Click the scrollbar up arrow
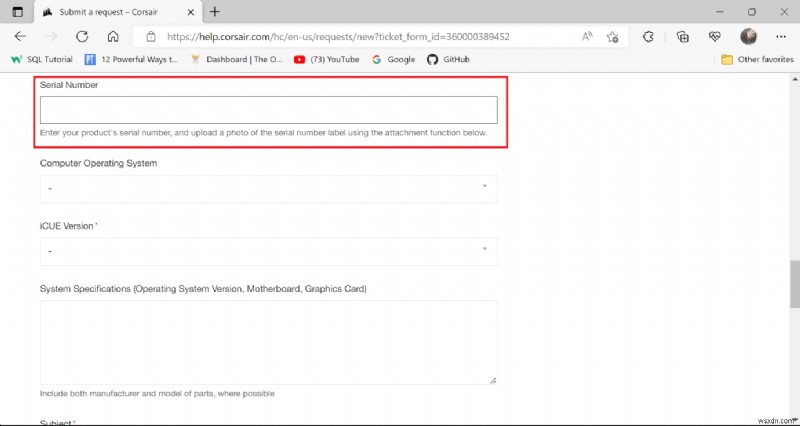 click(795, 79)
